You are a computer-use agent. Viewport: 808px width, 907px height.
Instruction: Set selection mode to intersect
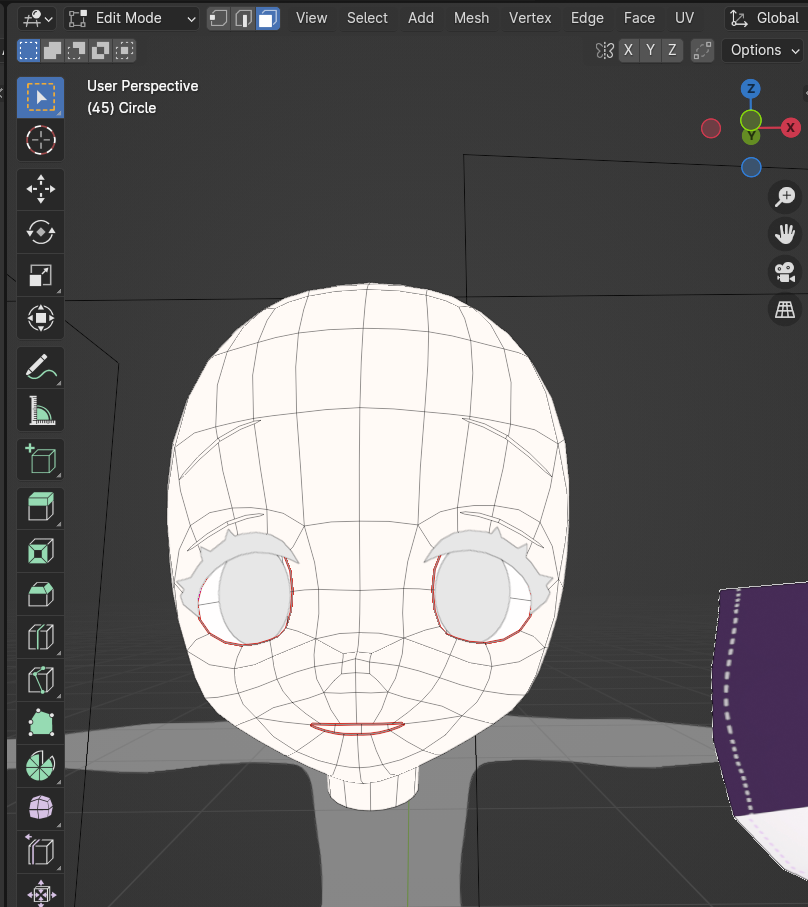pyautogui.click(x=124, y=50)
